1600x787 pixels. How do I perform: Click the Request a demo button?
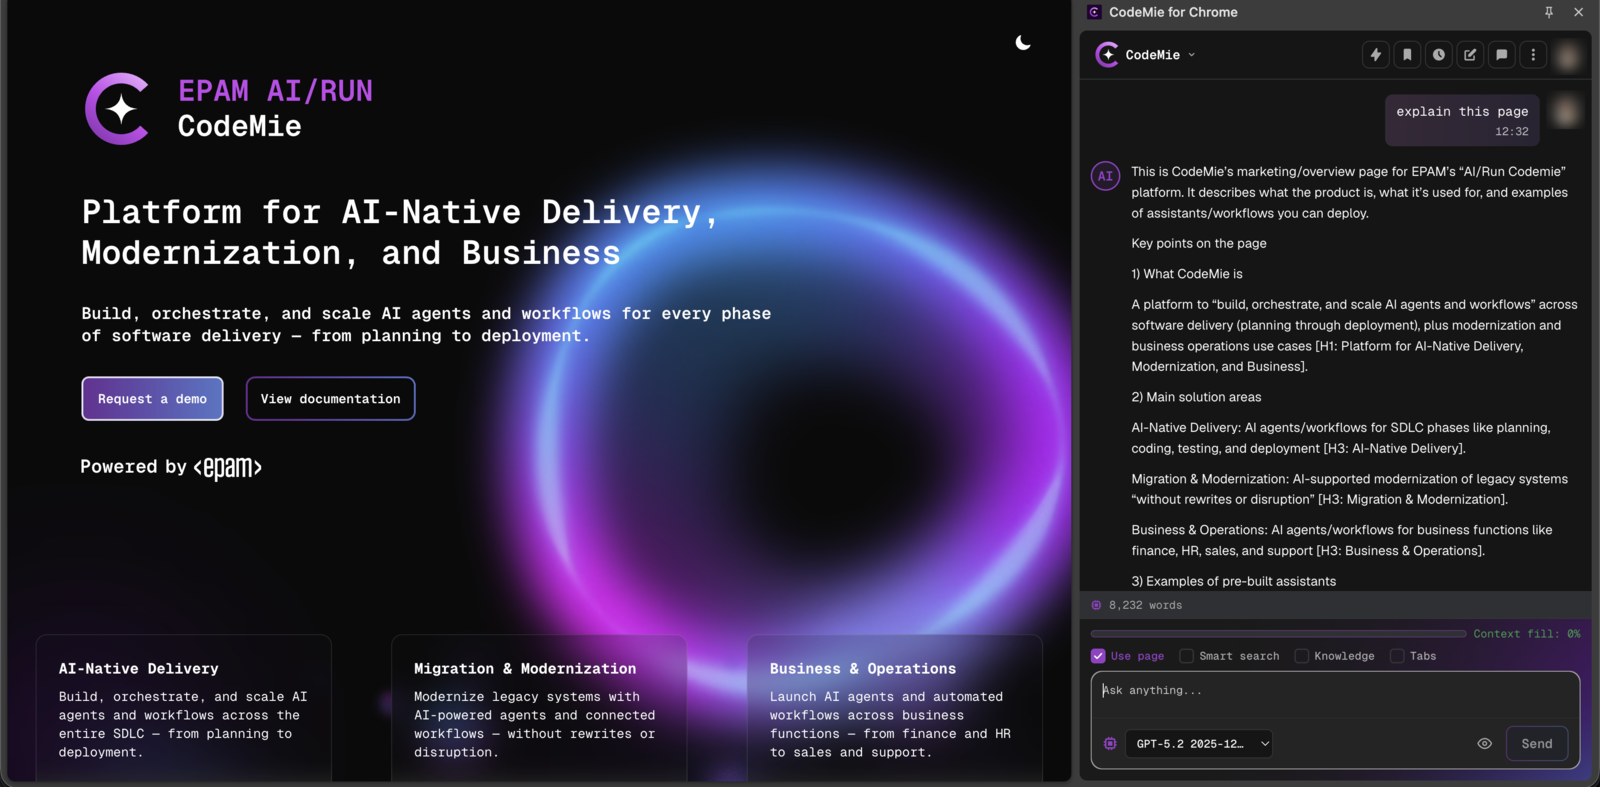coord(152,399)
